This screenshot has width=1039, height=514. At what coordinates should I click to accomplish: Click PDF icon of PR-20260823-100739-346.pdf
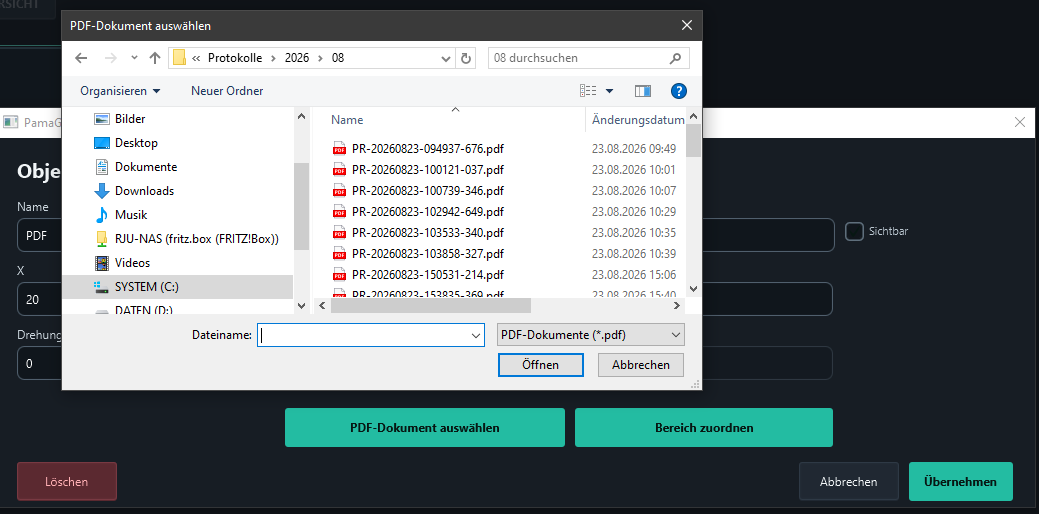339,191
